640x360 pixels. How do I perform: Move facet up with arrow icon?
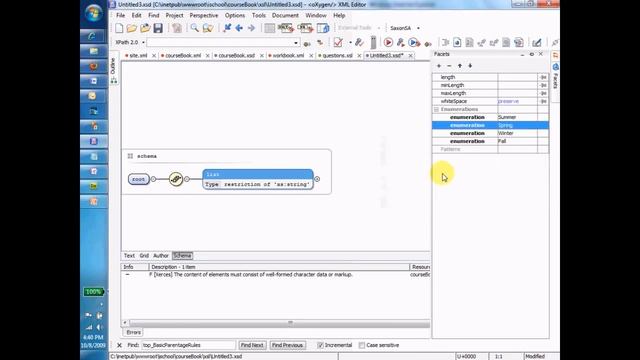[460, 66]
